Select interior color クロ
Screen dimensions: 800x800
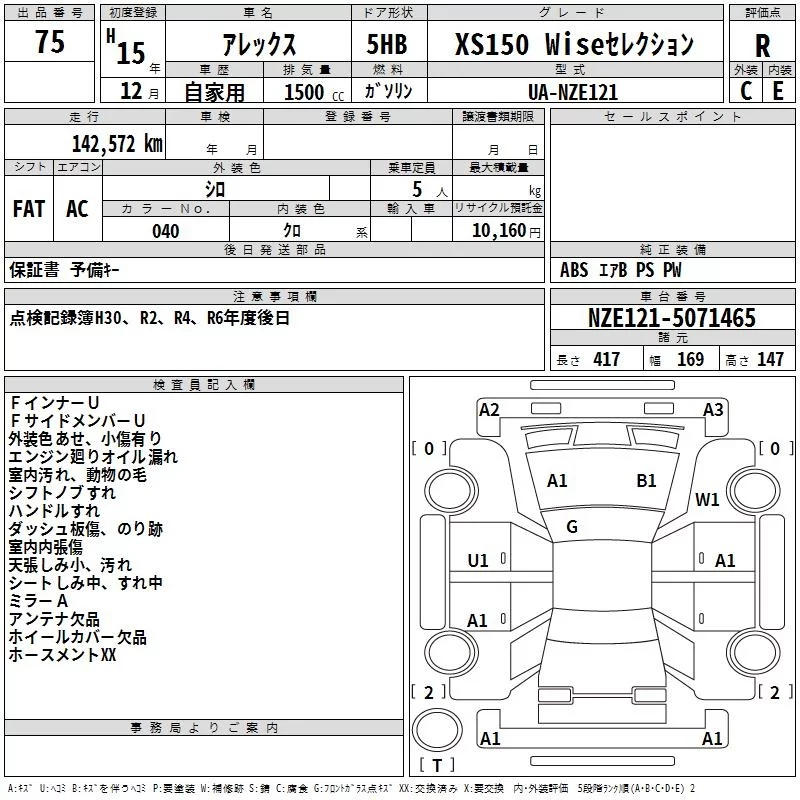[292, 230]
